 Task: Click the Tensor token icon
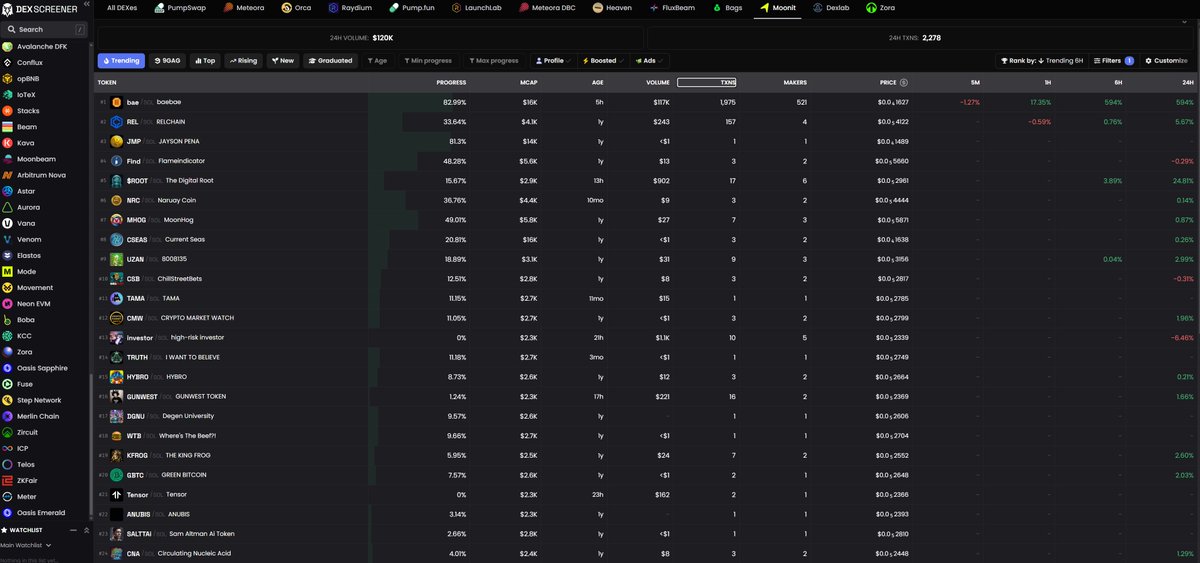coord(117,494)
